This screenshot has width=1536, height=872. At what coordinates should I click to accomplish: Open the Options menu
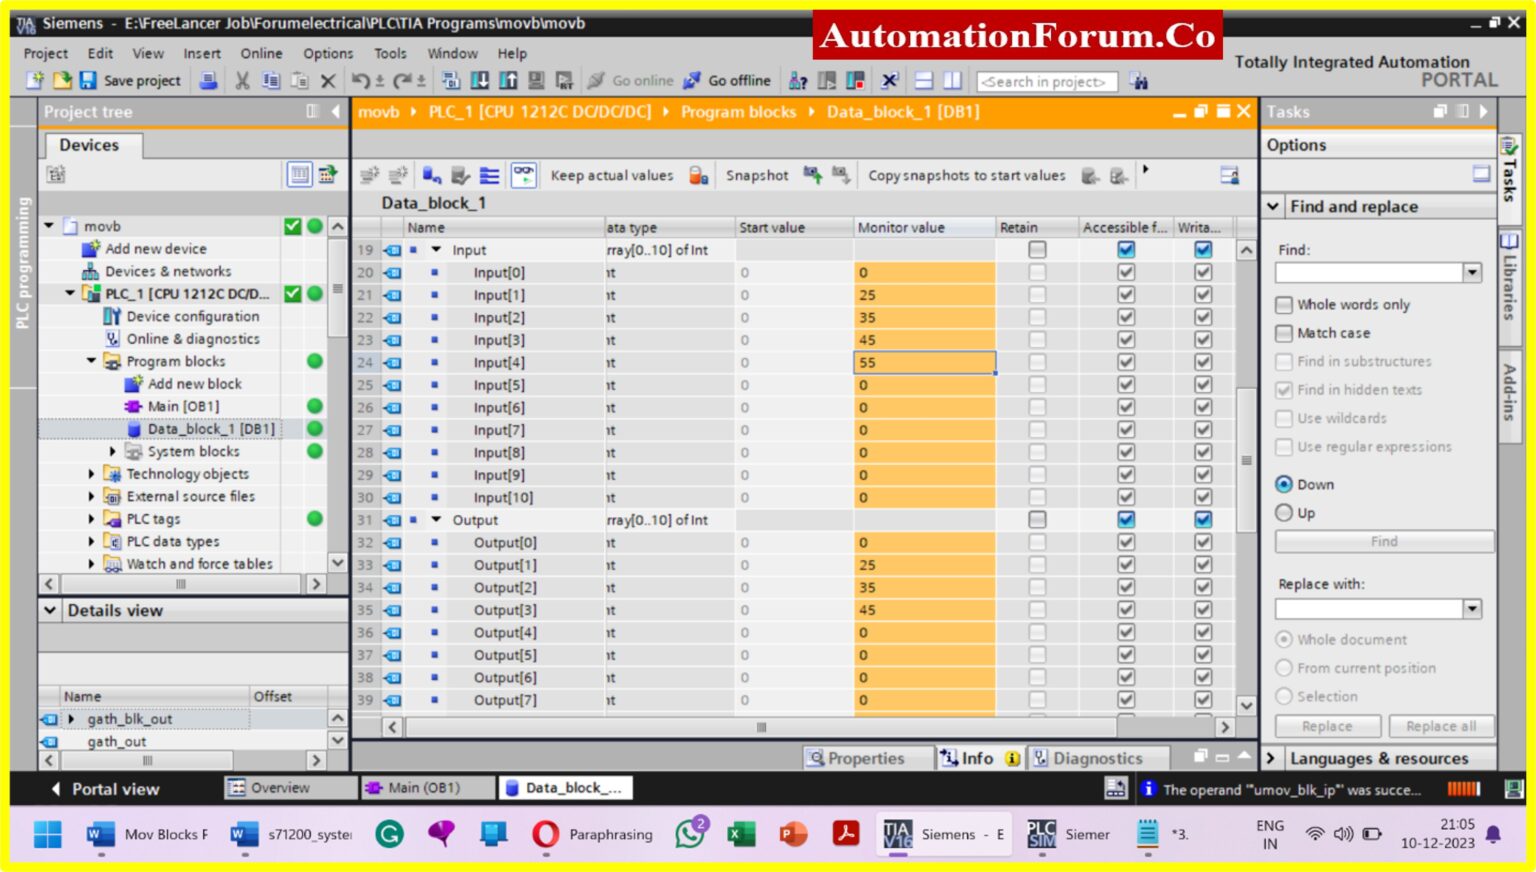(x=328, y=53)
